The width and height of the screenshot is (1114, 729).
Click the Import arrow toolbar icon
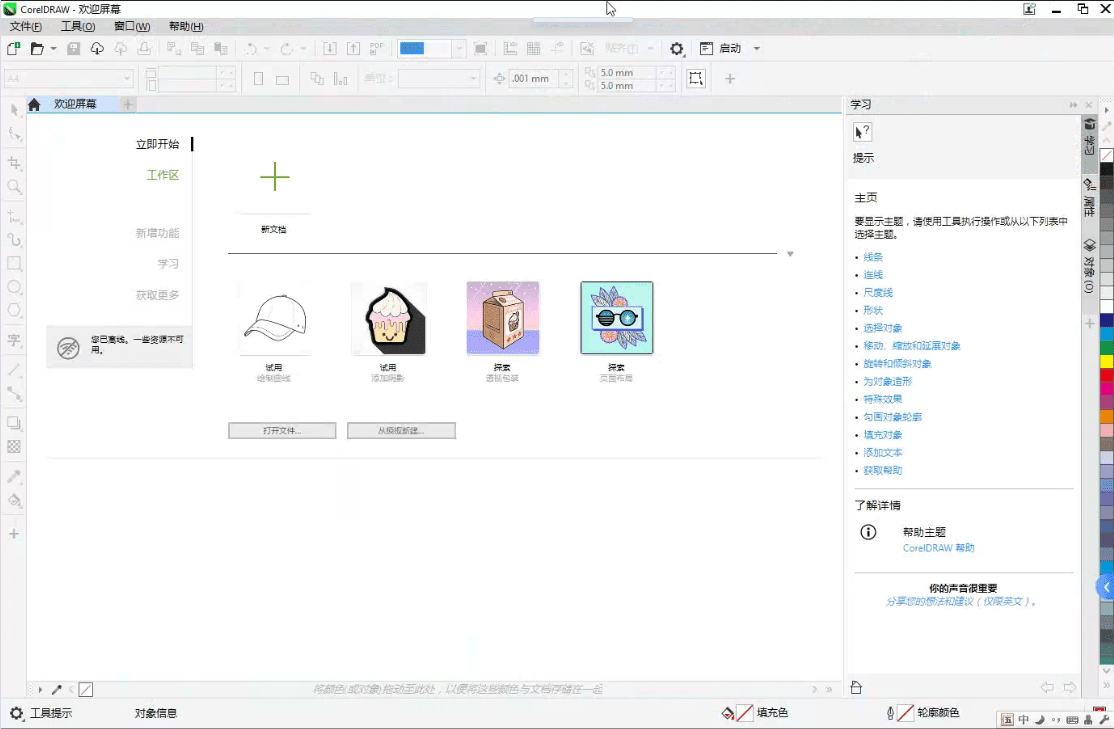(330, 48)
